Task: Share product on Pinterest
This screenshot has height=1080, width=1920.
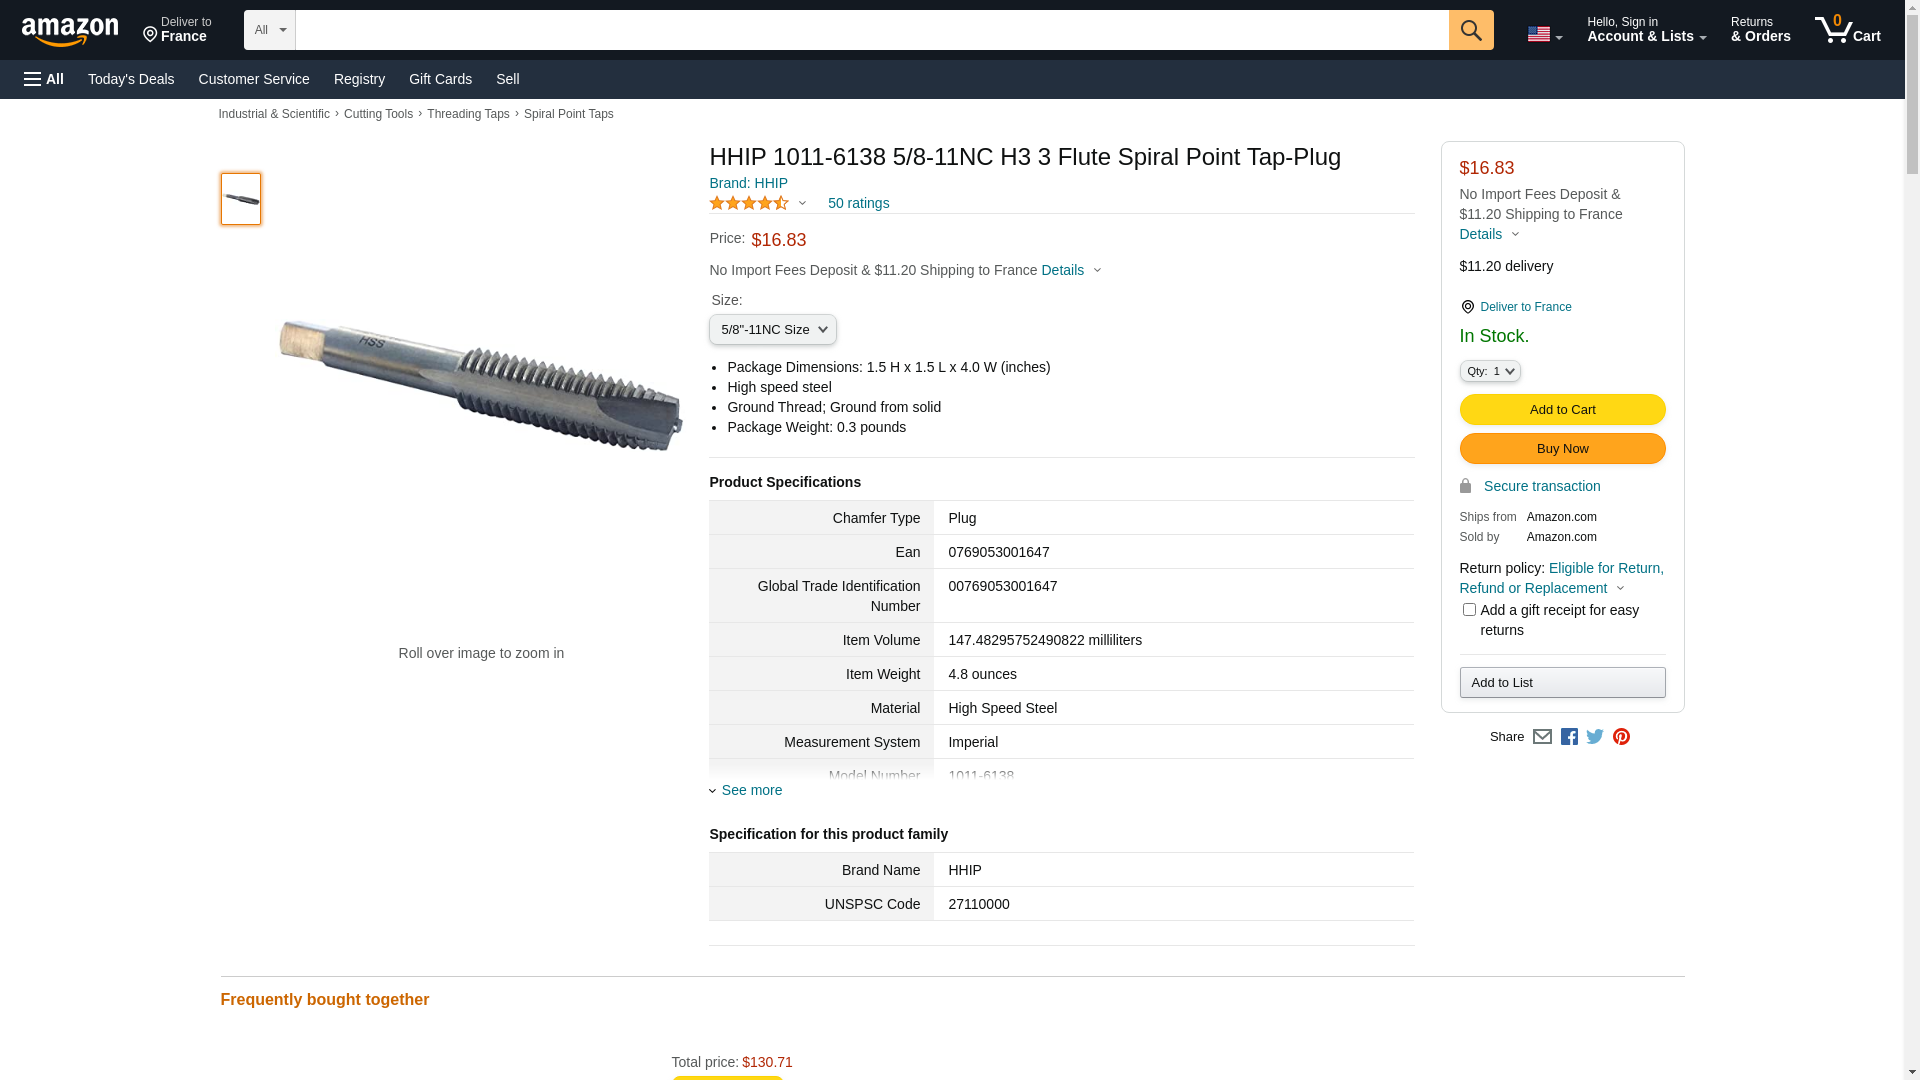Action: (1621, 737)
